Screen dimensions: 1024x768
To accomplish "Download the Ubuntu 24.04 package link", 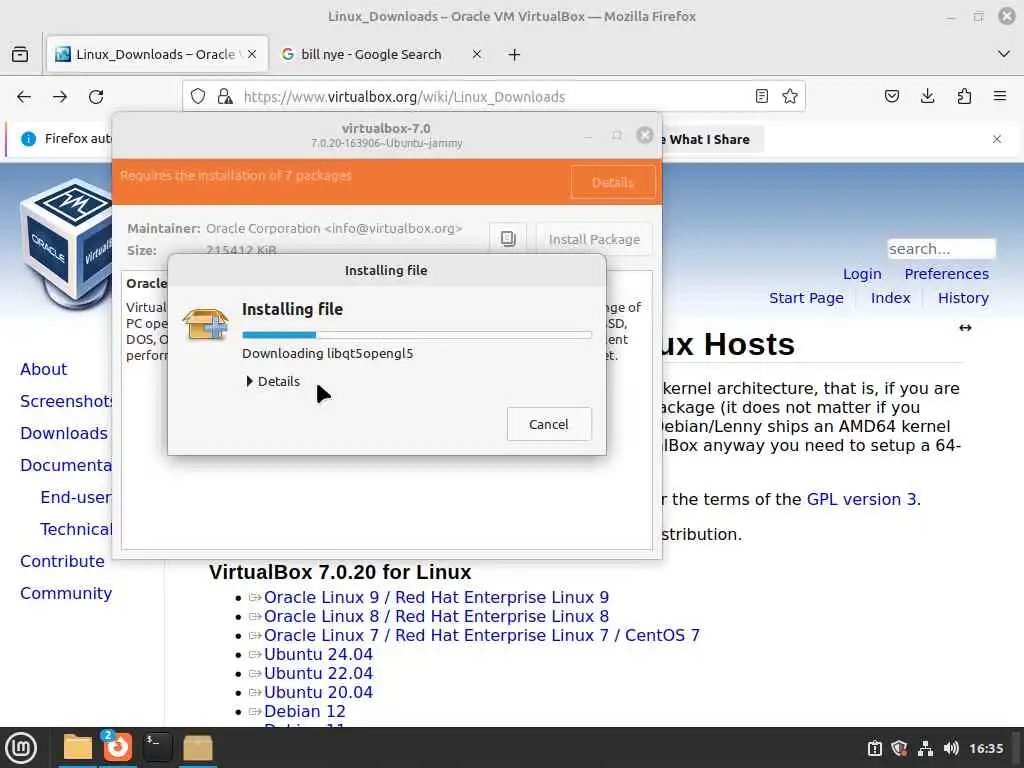I will tap(318, 654).
